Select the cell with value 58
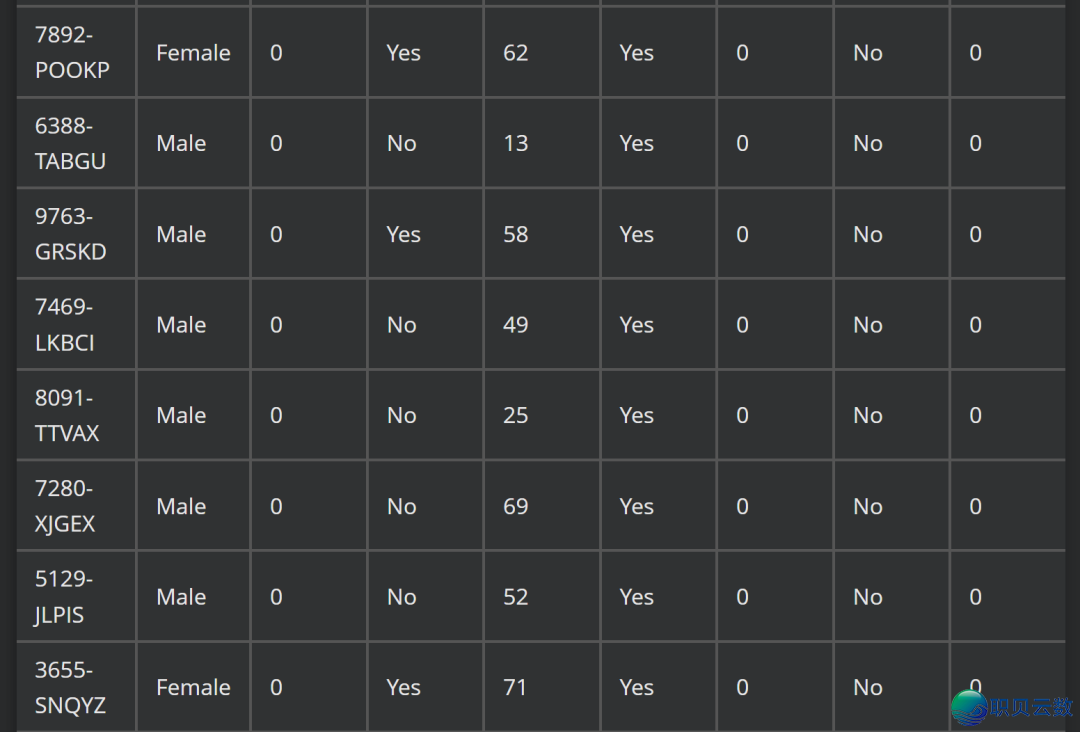The height and width of the screenshot is (732, 1080). pyautogui.click(x=516, y=234)
